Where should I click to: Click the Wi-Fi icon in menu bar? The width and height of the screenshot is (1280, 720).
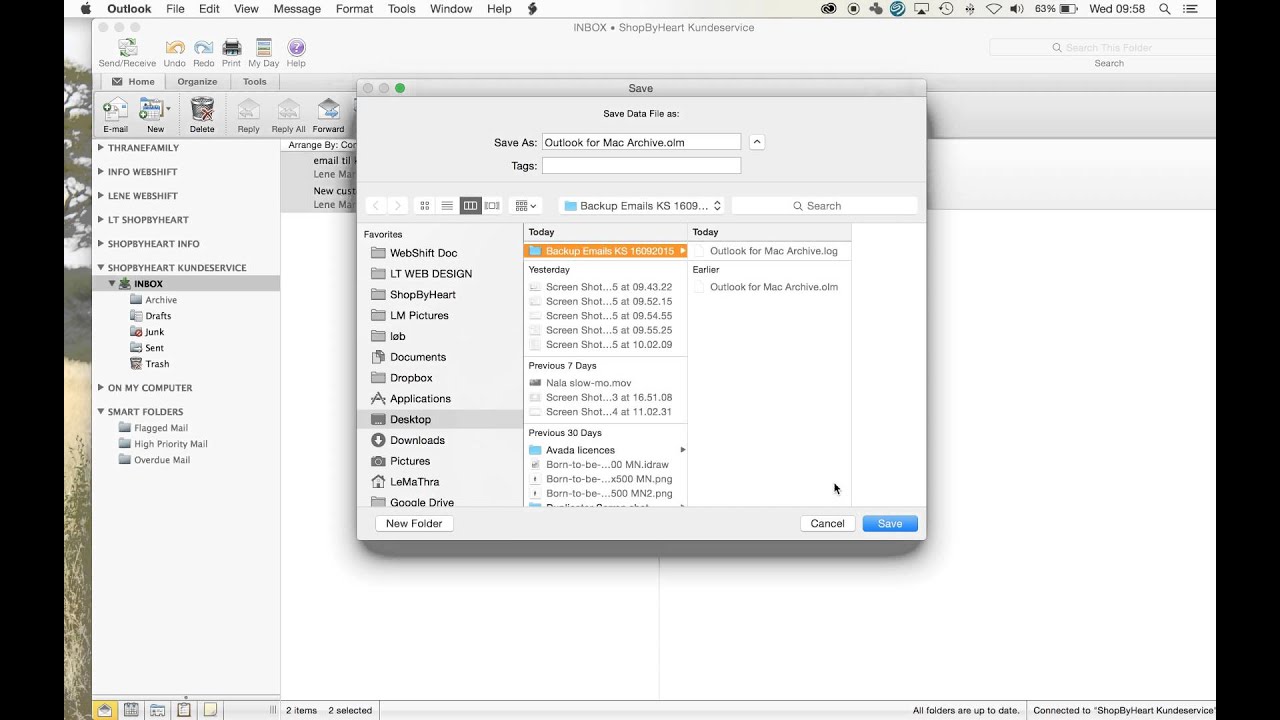tap(993, 9)
